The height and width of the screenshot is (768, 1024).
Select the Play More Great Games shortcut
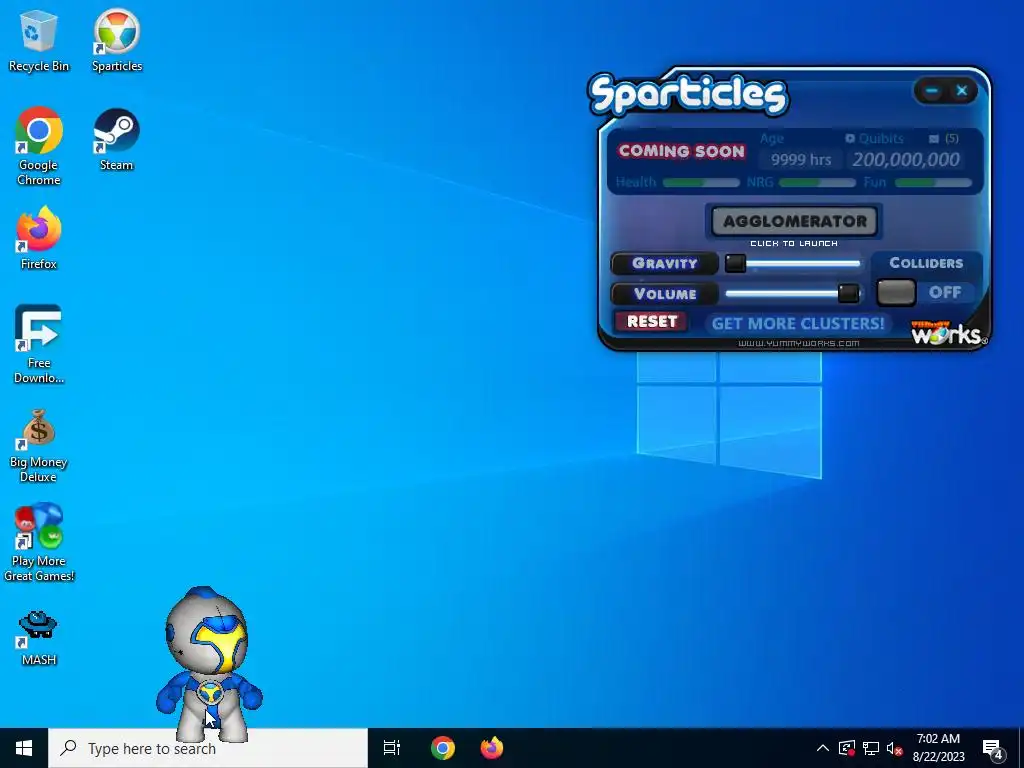click(39, 542)
